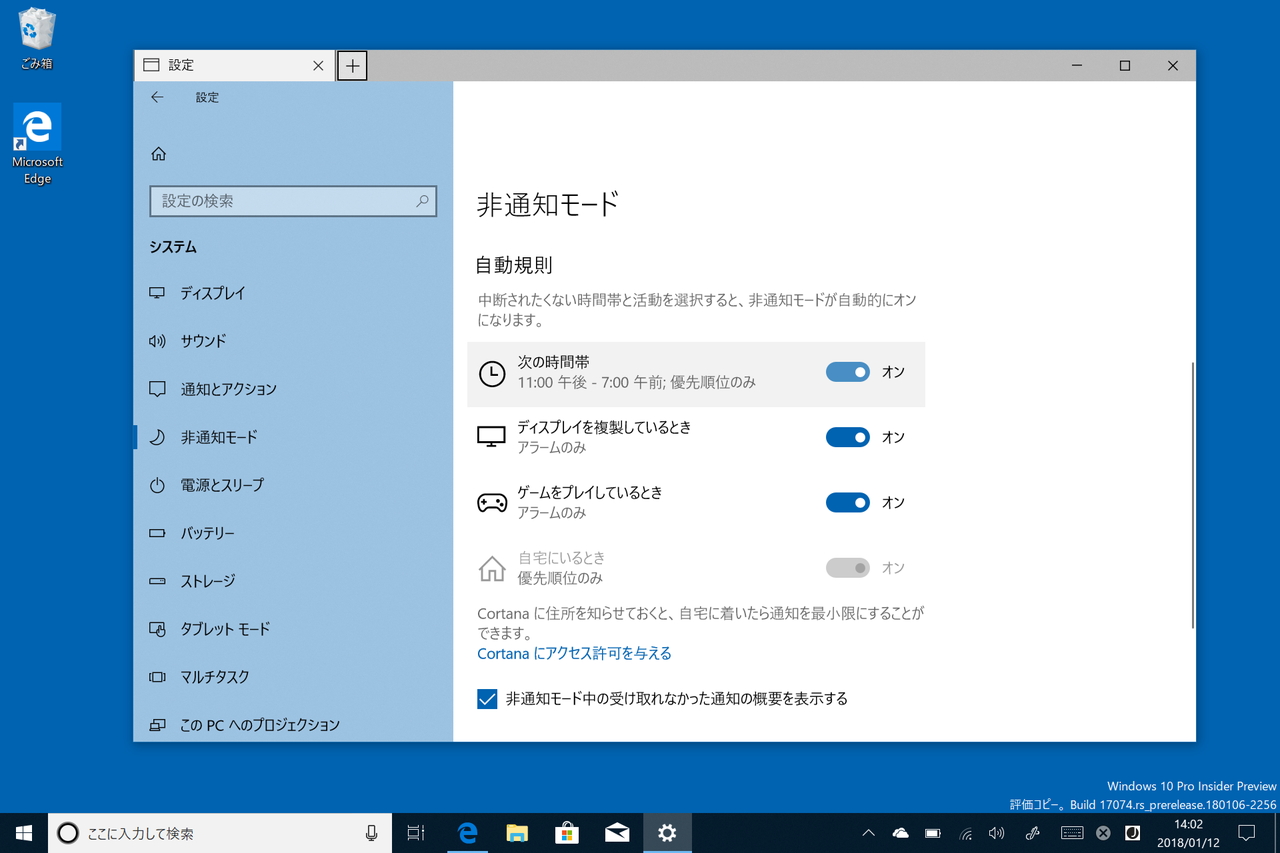Open the volume icon in the system tray

(996, 832)
